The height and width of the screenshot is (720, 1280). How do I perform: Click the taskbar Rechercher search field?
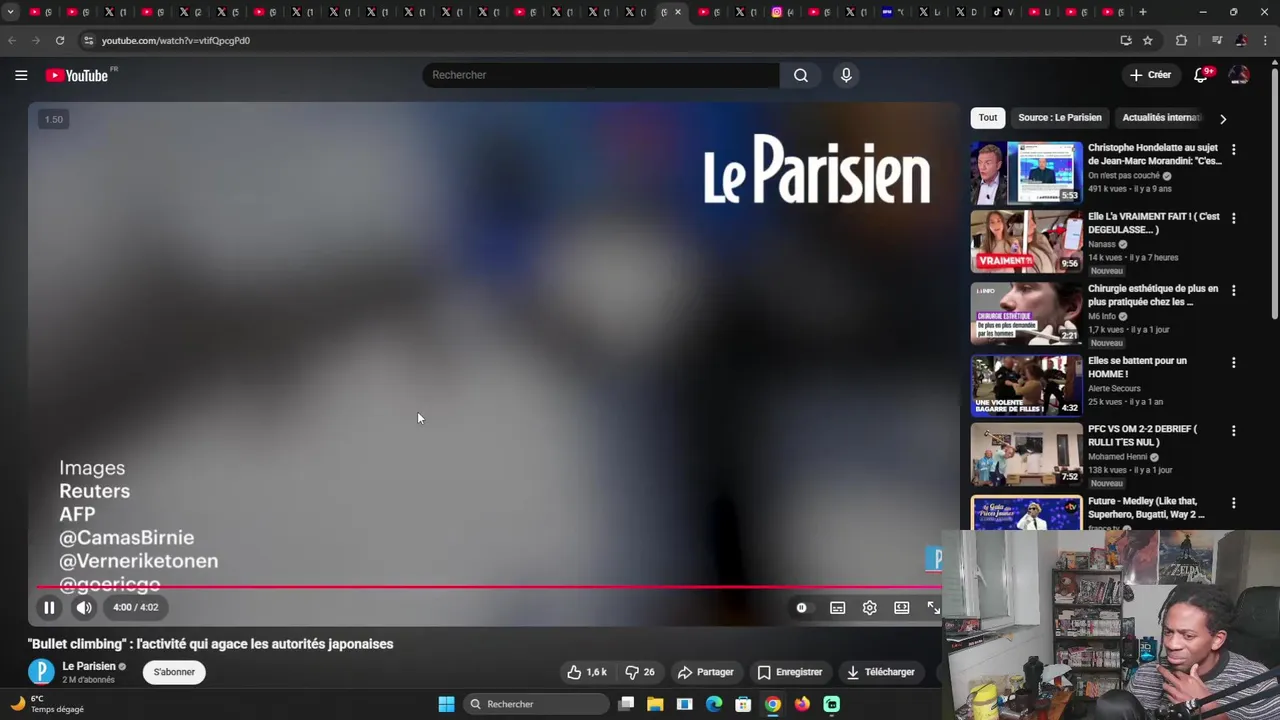[x=536, y=704]
